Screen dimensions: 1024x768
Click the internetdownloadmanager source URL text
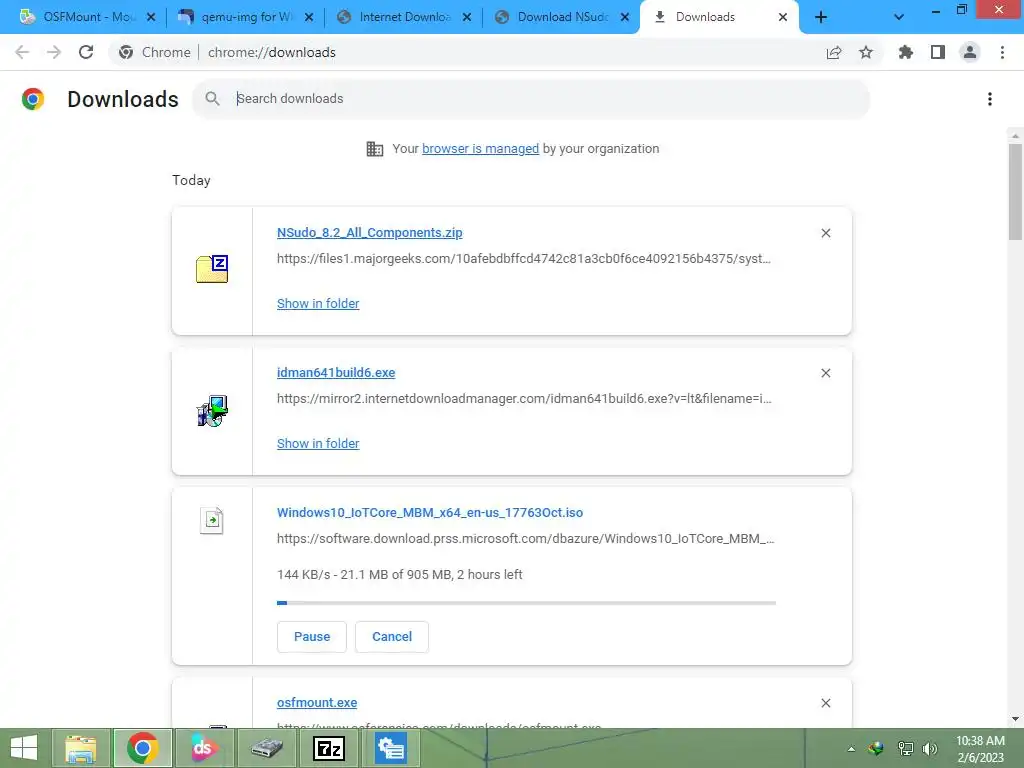(x=524, y=398)
